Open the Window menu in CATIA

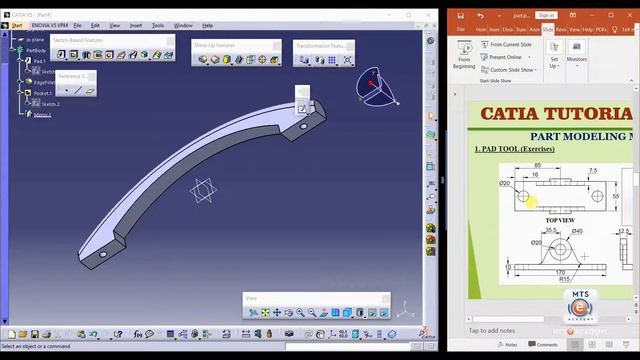183,25
